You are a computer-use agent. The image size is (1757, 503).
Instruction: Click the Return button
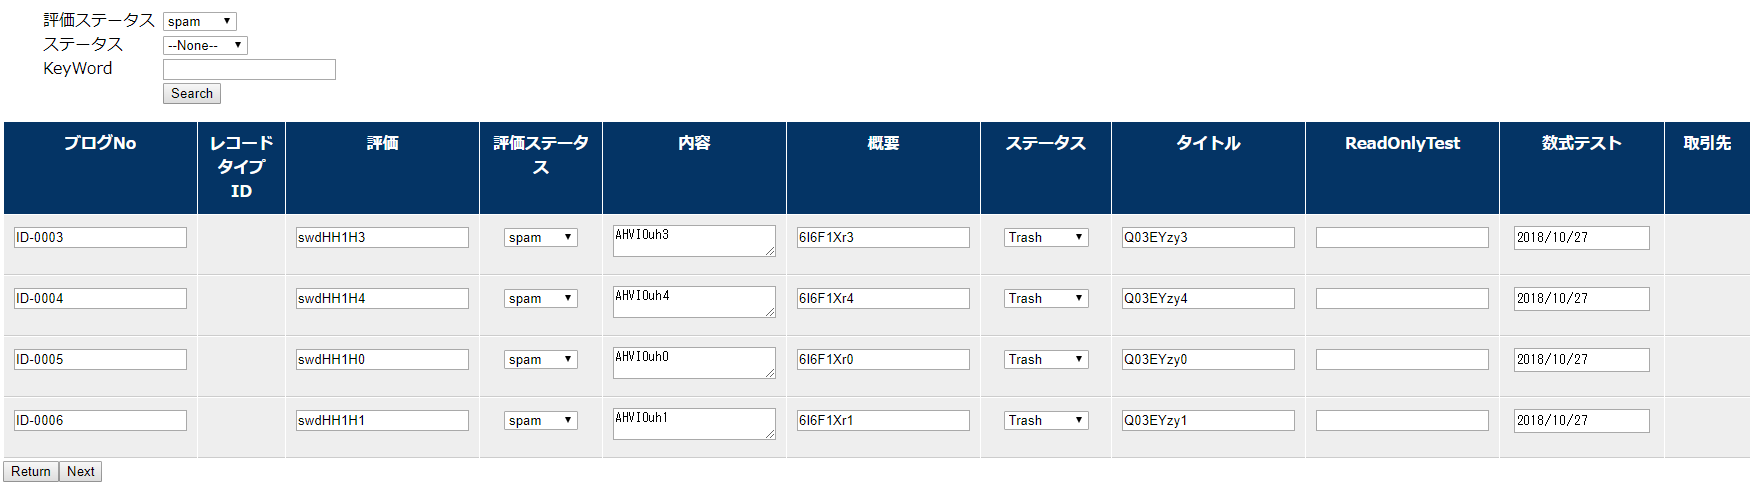tap(31, 471)
